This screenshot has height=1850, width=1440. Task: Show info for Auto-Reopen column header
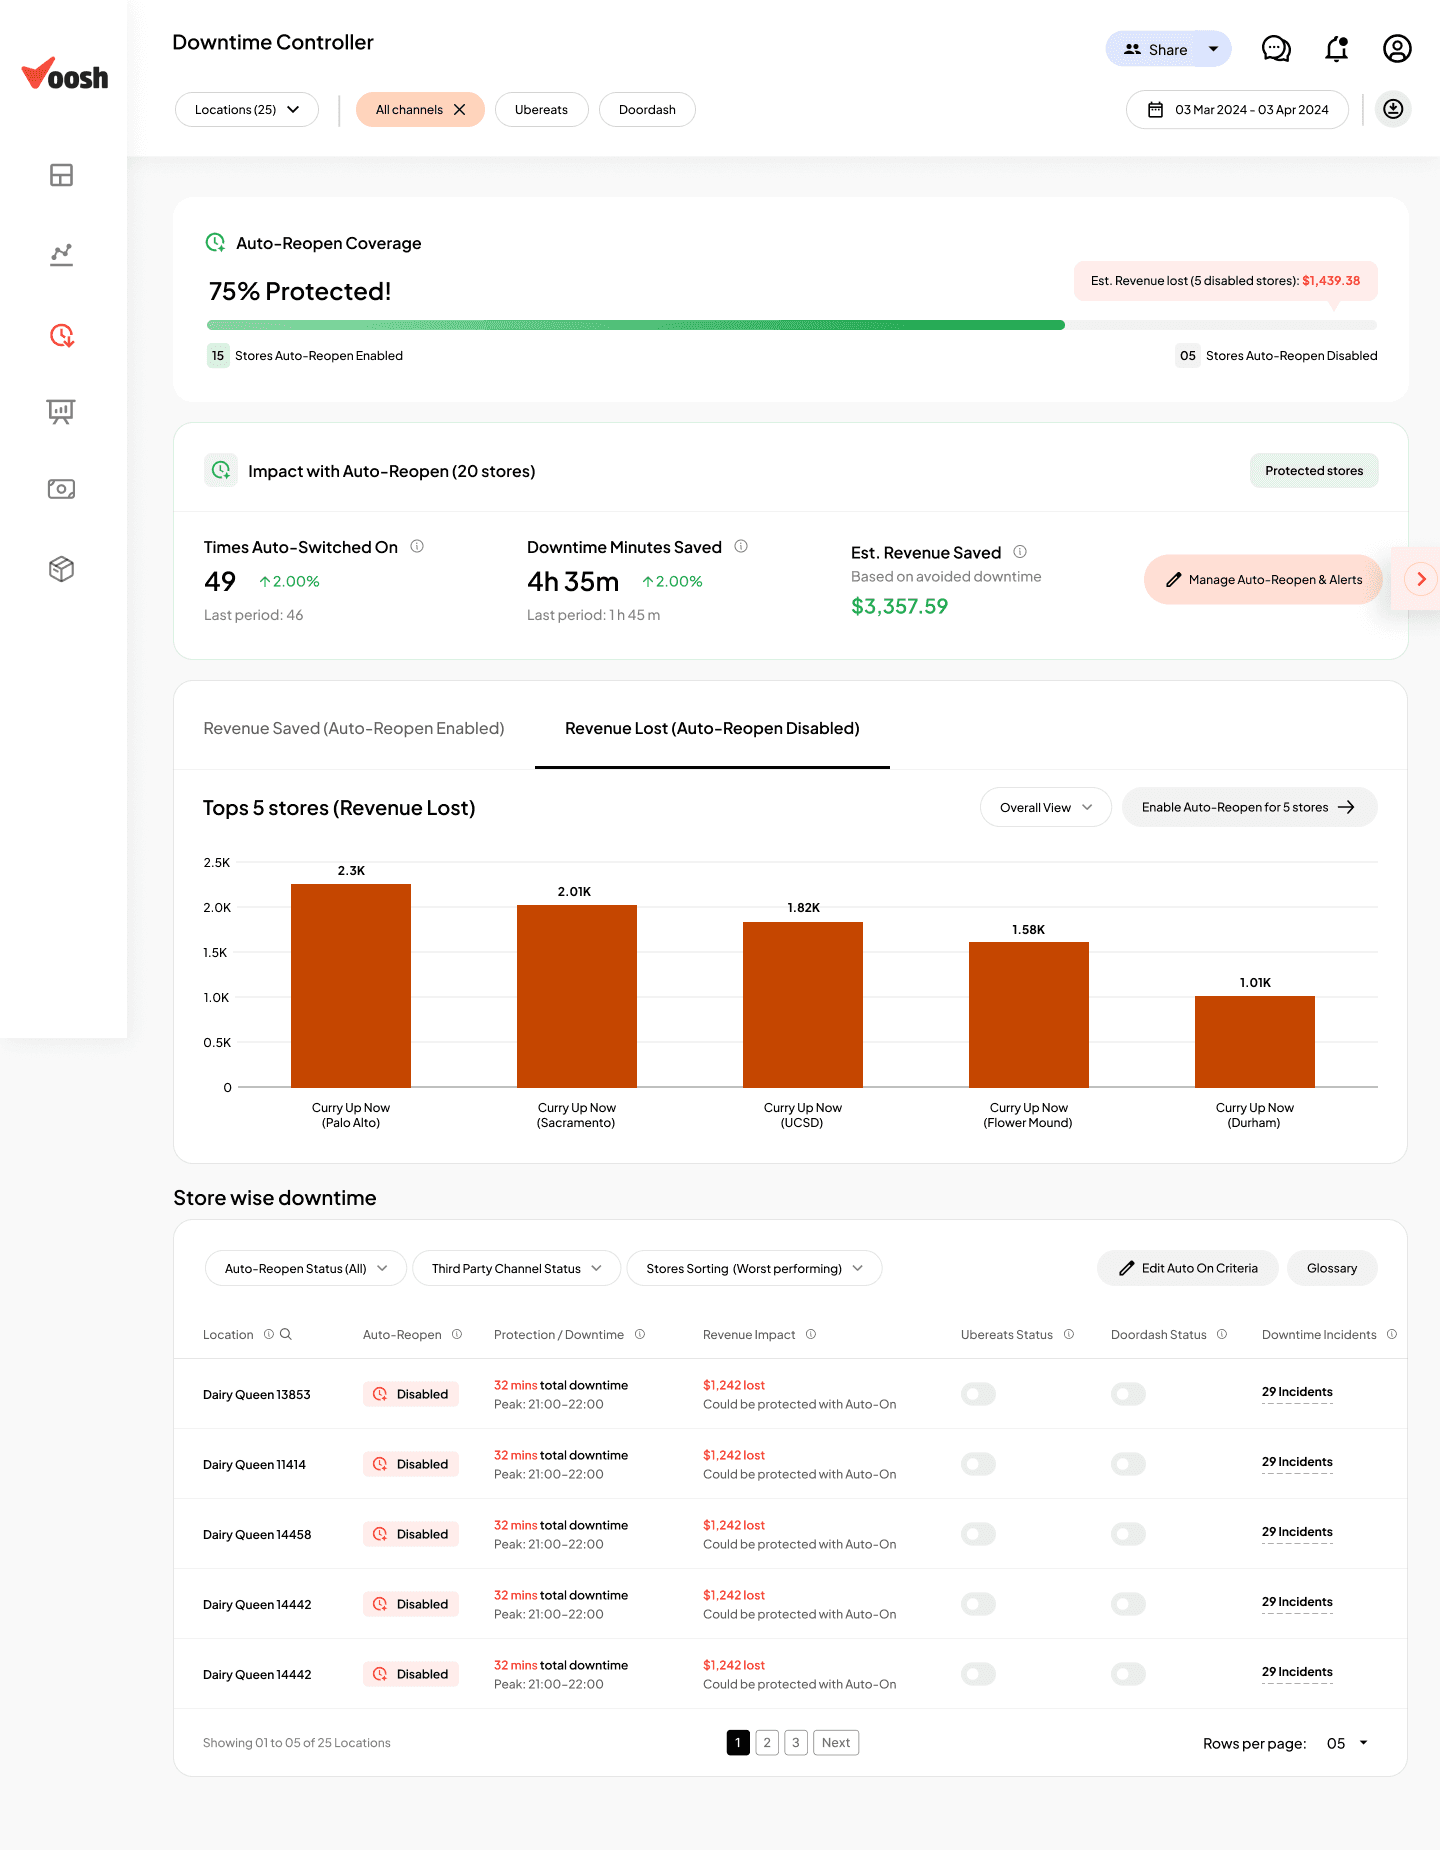click(x=457, y=1334)
